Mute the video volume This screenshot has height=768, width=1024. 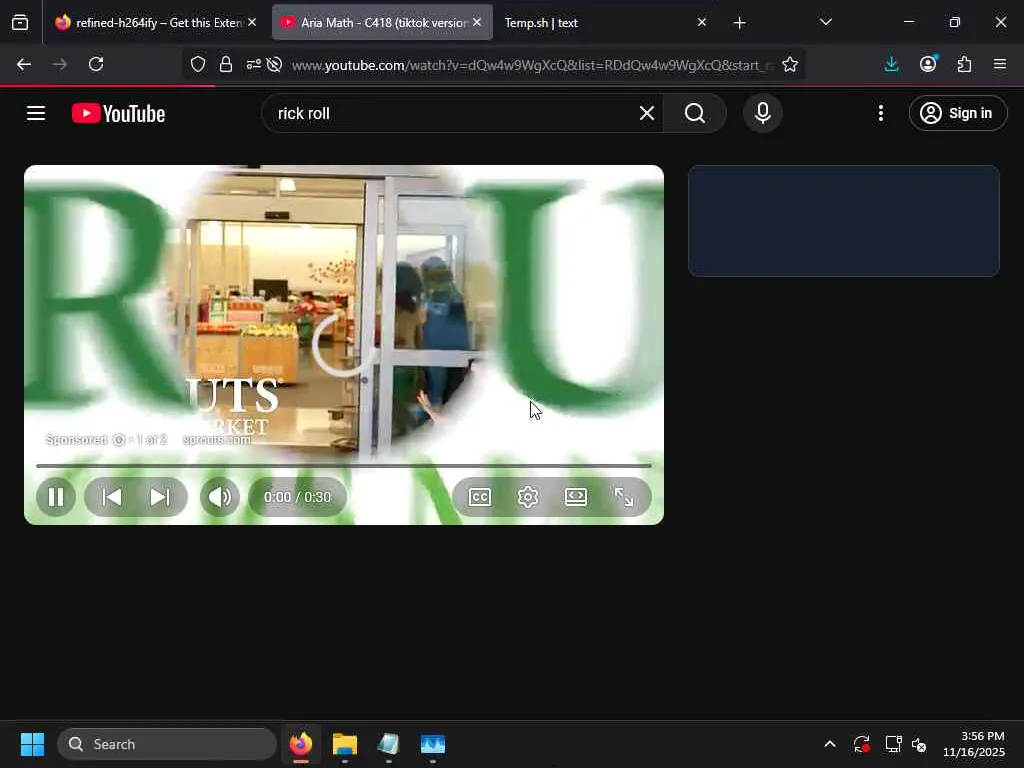219,498
